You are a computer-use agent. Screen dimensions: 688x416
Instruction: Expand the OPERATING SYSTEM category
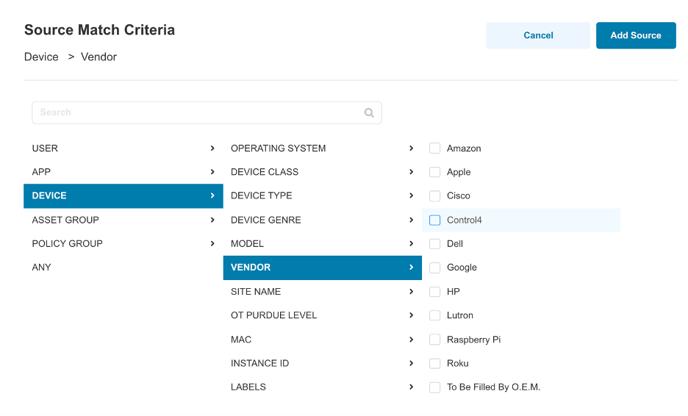(322, 148)
